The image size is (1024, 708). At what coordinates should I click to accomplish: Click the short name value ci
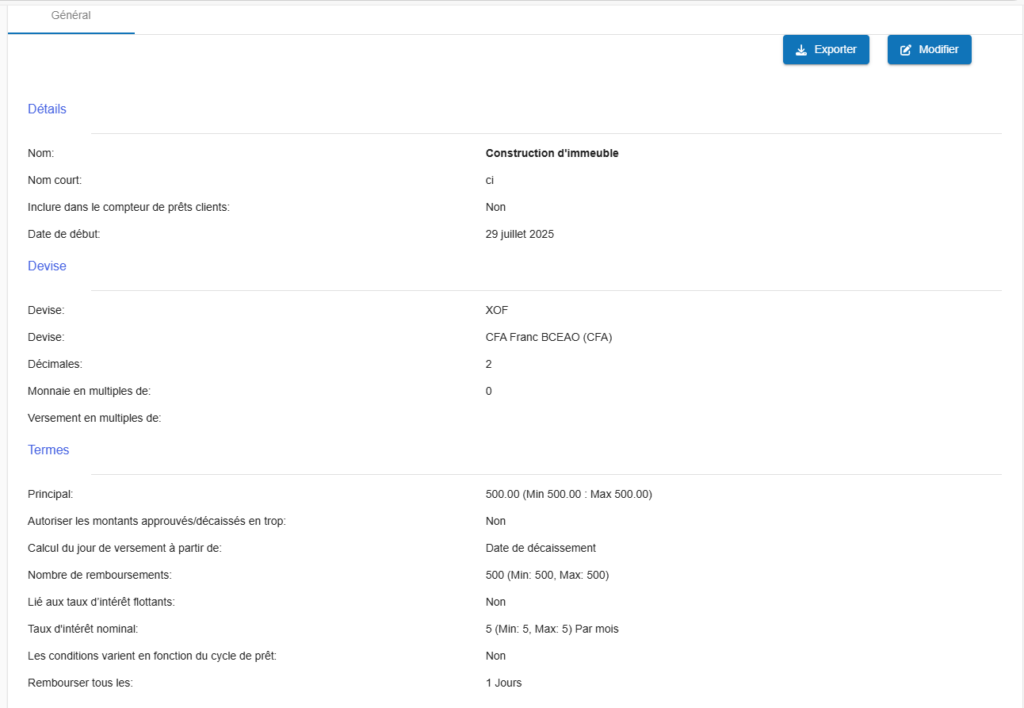point(489,180)
